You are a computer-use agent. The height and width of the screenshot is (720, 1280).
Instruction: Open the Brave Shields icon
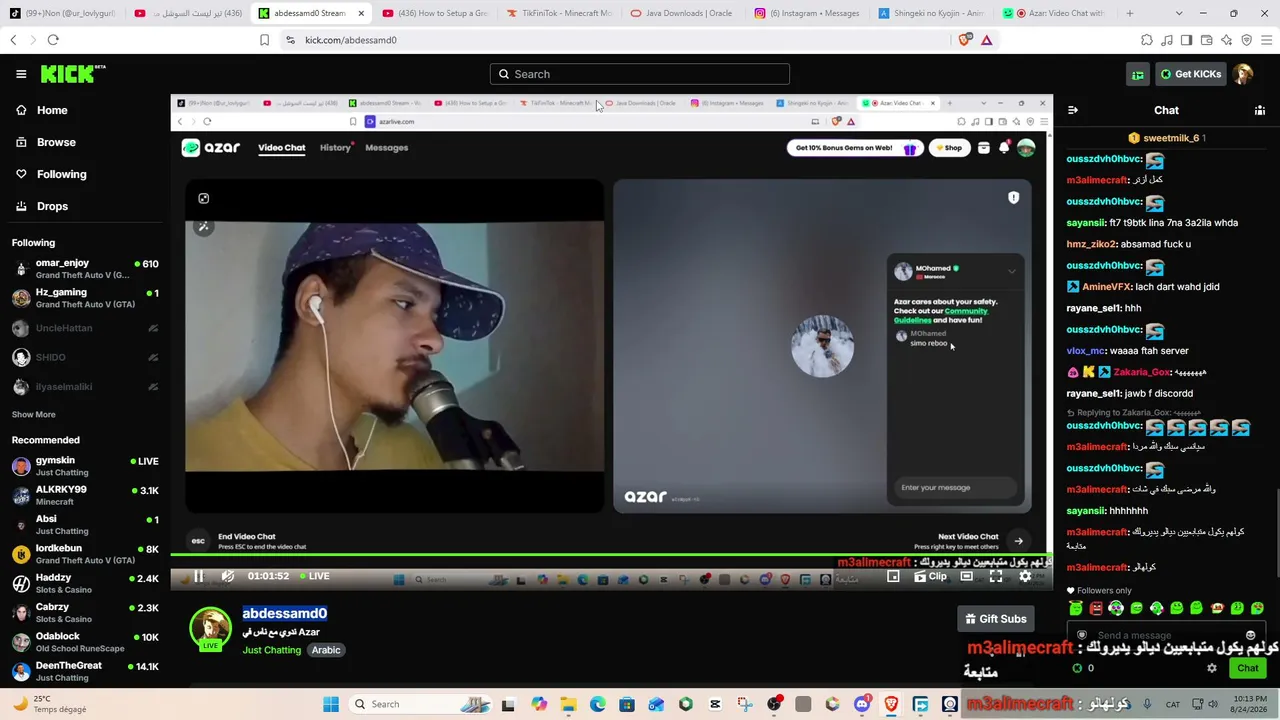click(965, 40)
